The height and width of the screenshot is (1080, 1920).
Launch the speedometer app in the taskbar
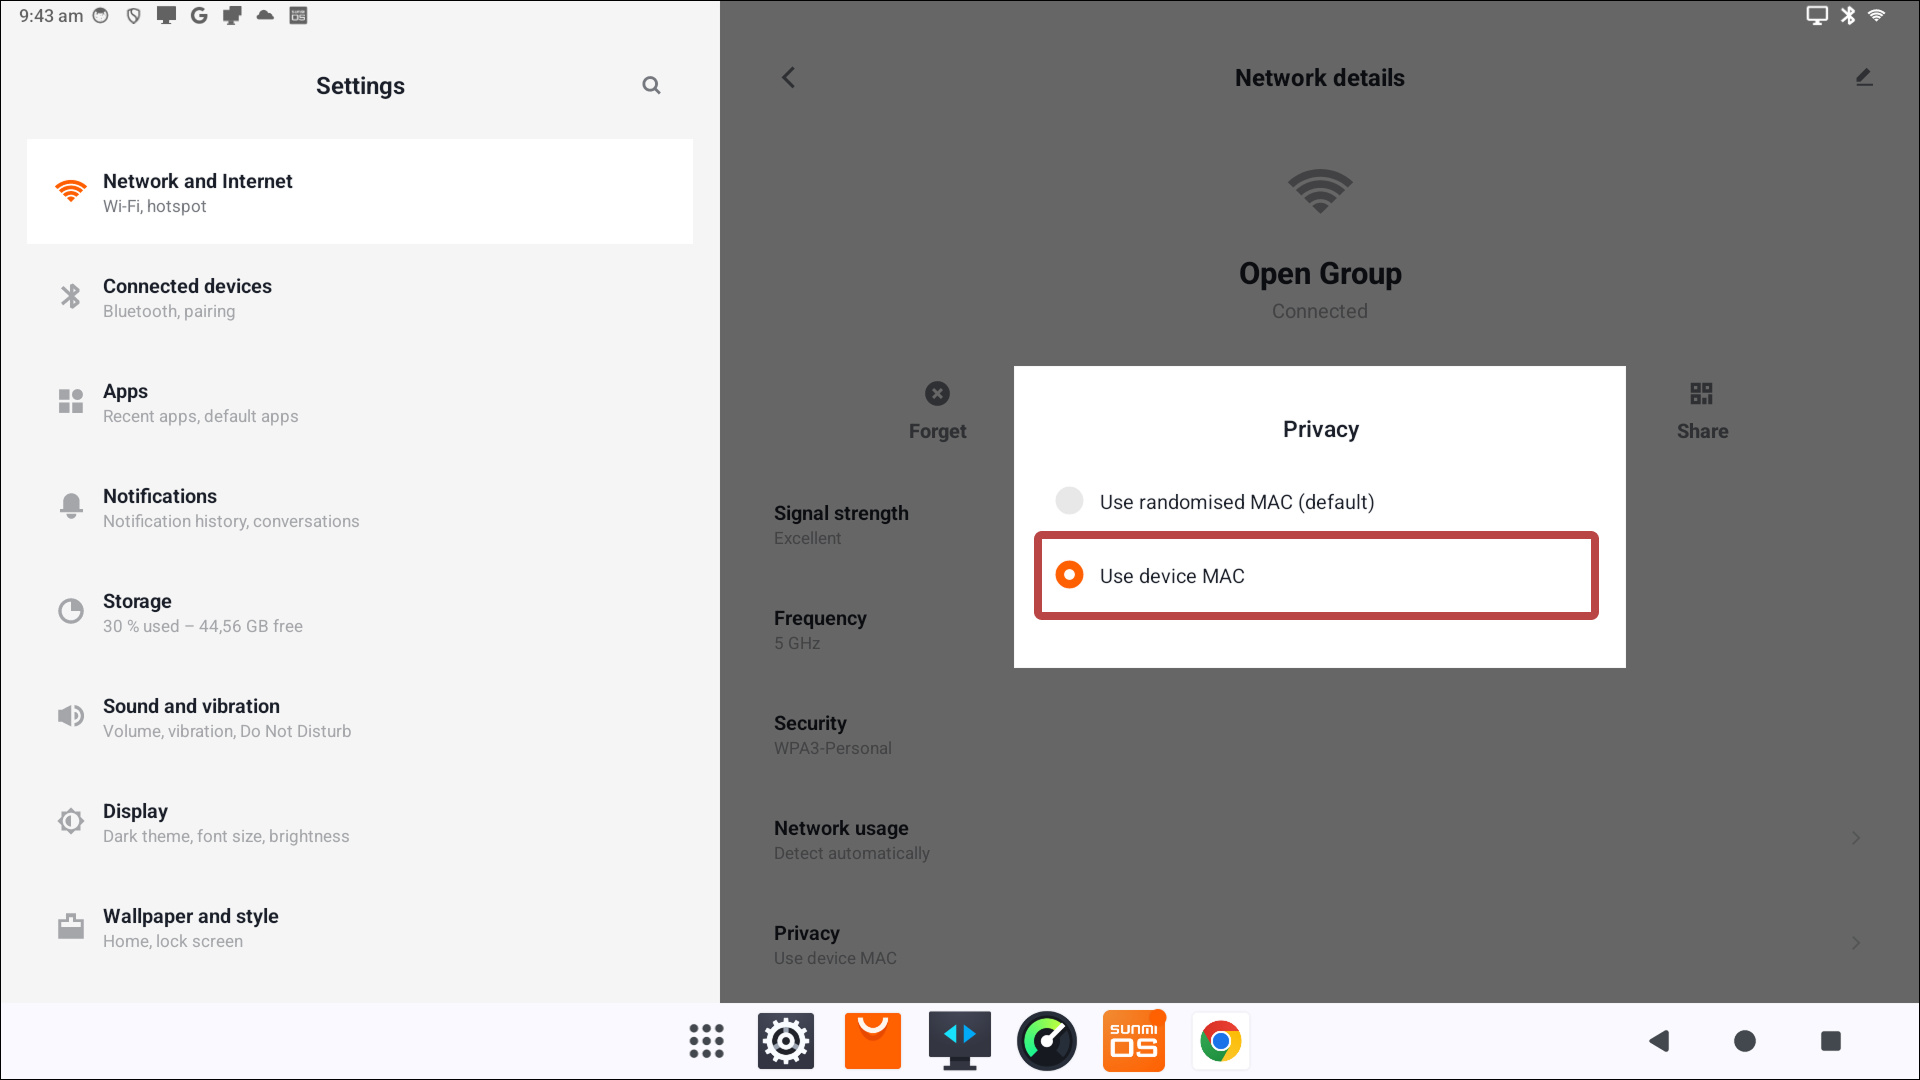[1046, 1041]
